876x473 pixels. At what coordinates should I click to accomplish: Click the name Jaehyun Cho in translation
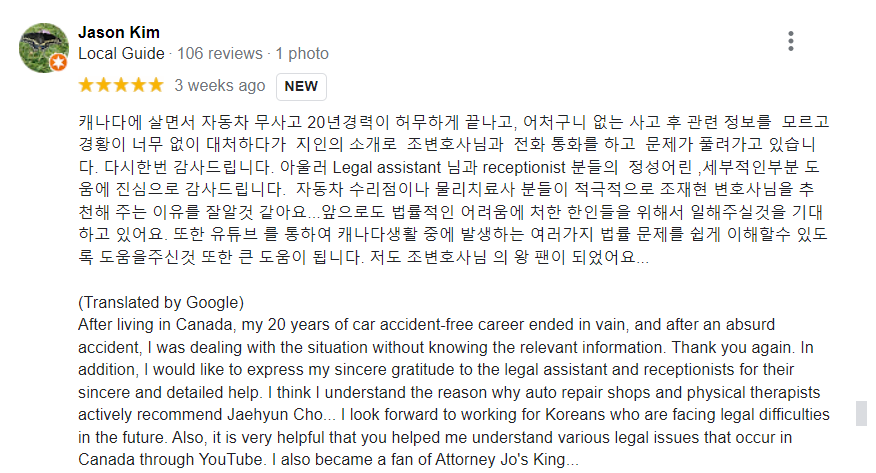(x=275, y=415)
